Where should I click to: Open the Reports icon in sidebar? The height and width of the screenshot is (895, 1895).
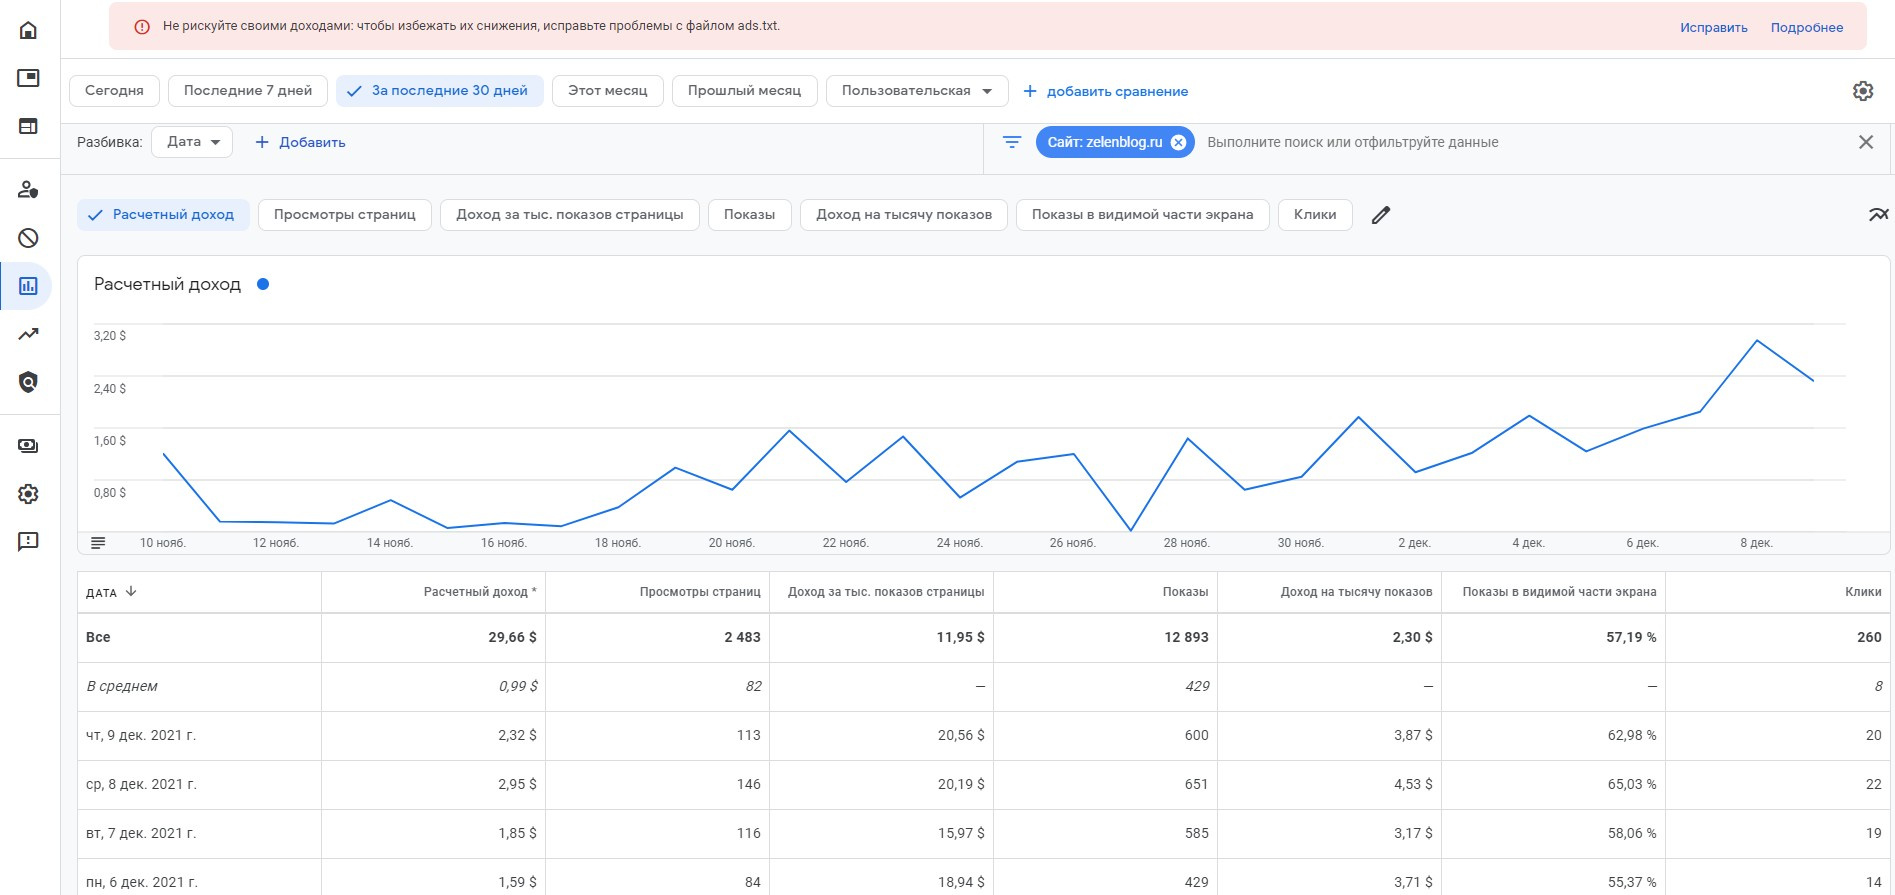(28, 286)
